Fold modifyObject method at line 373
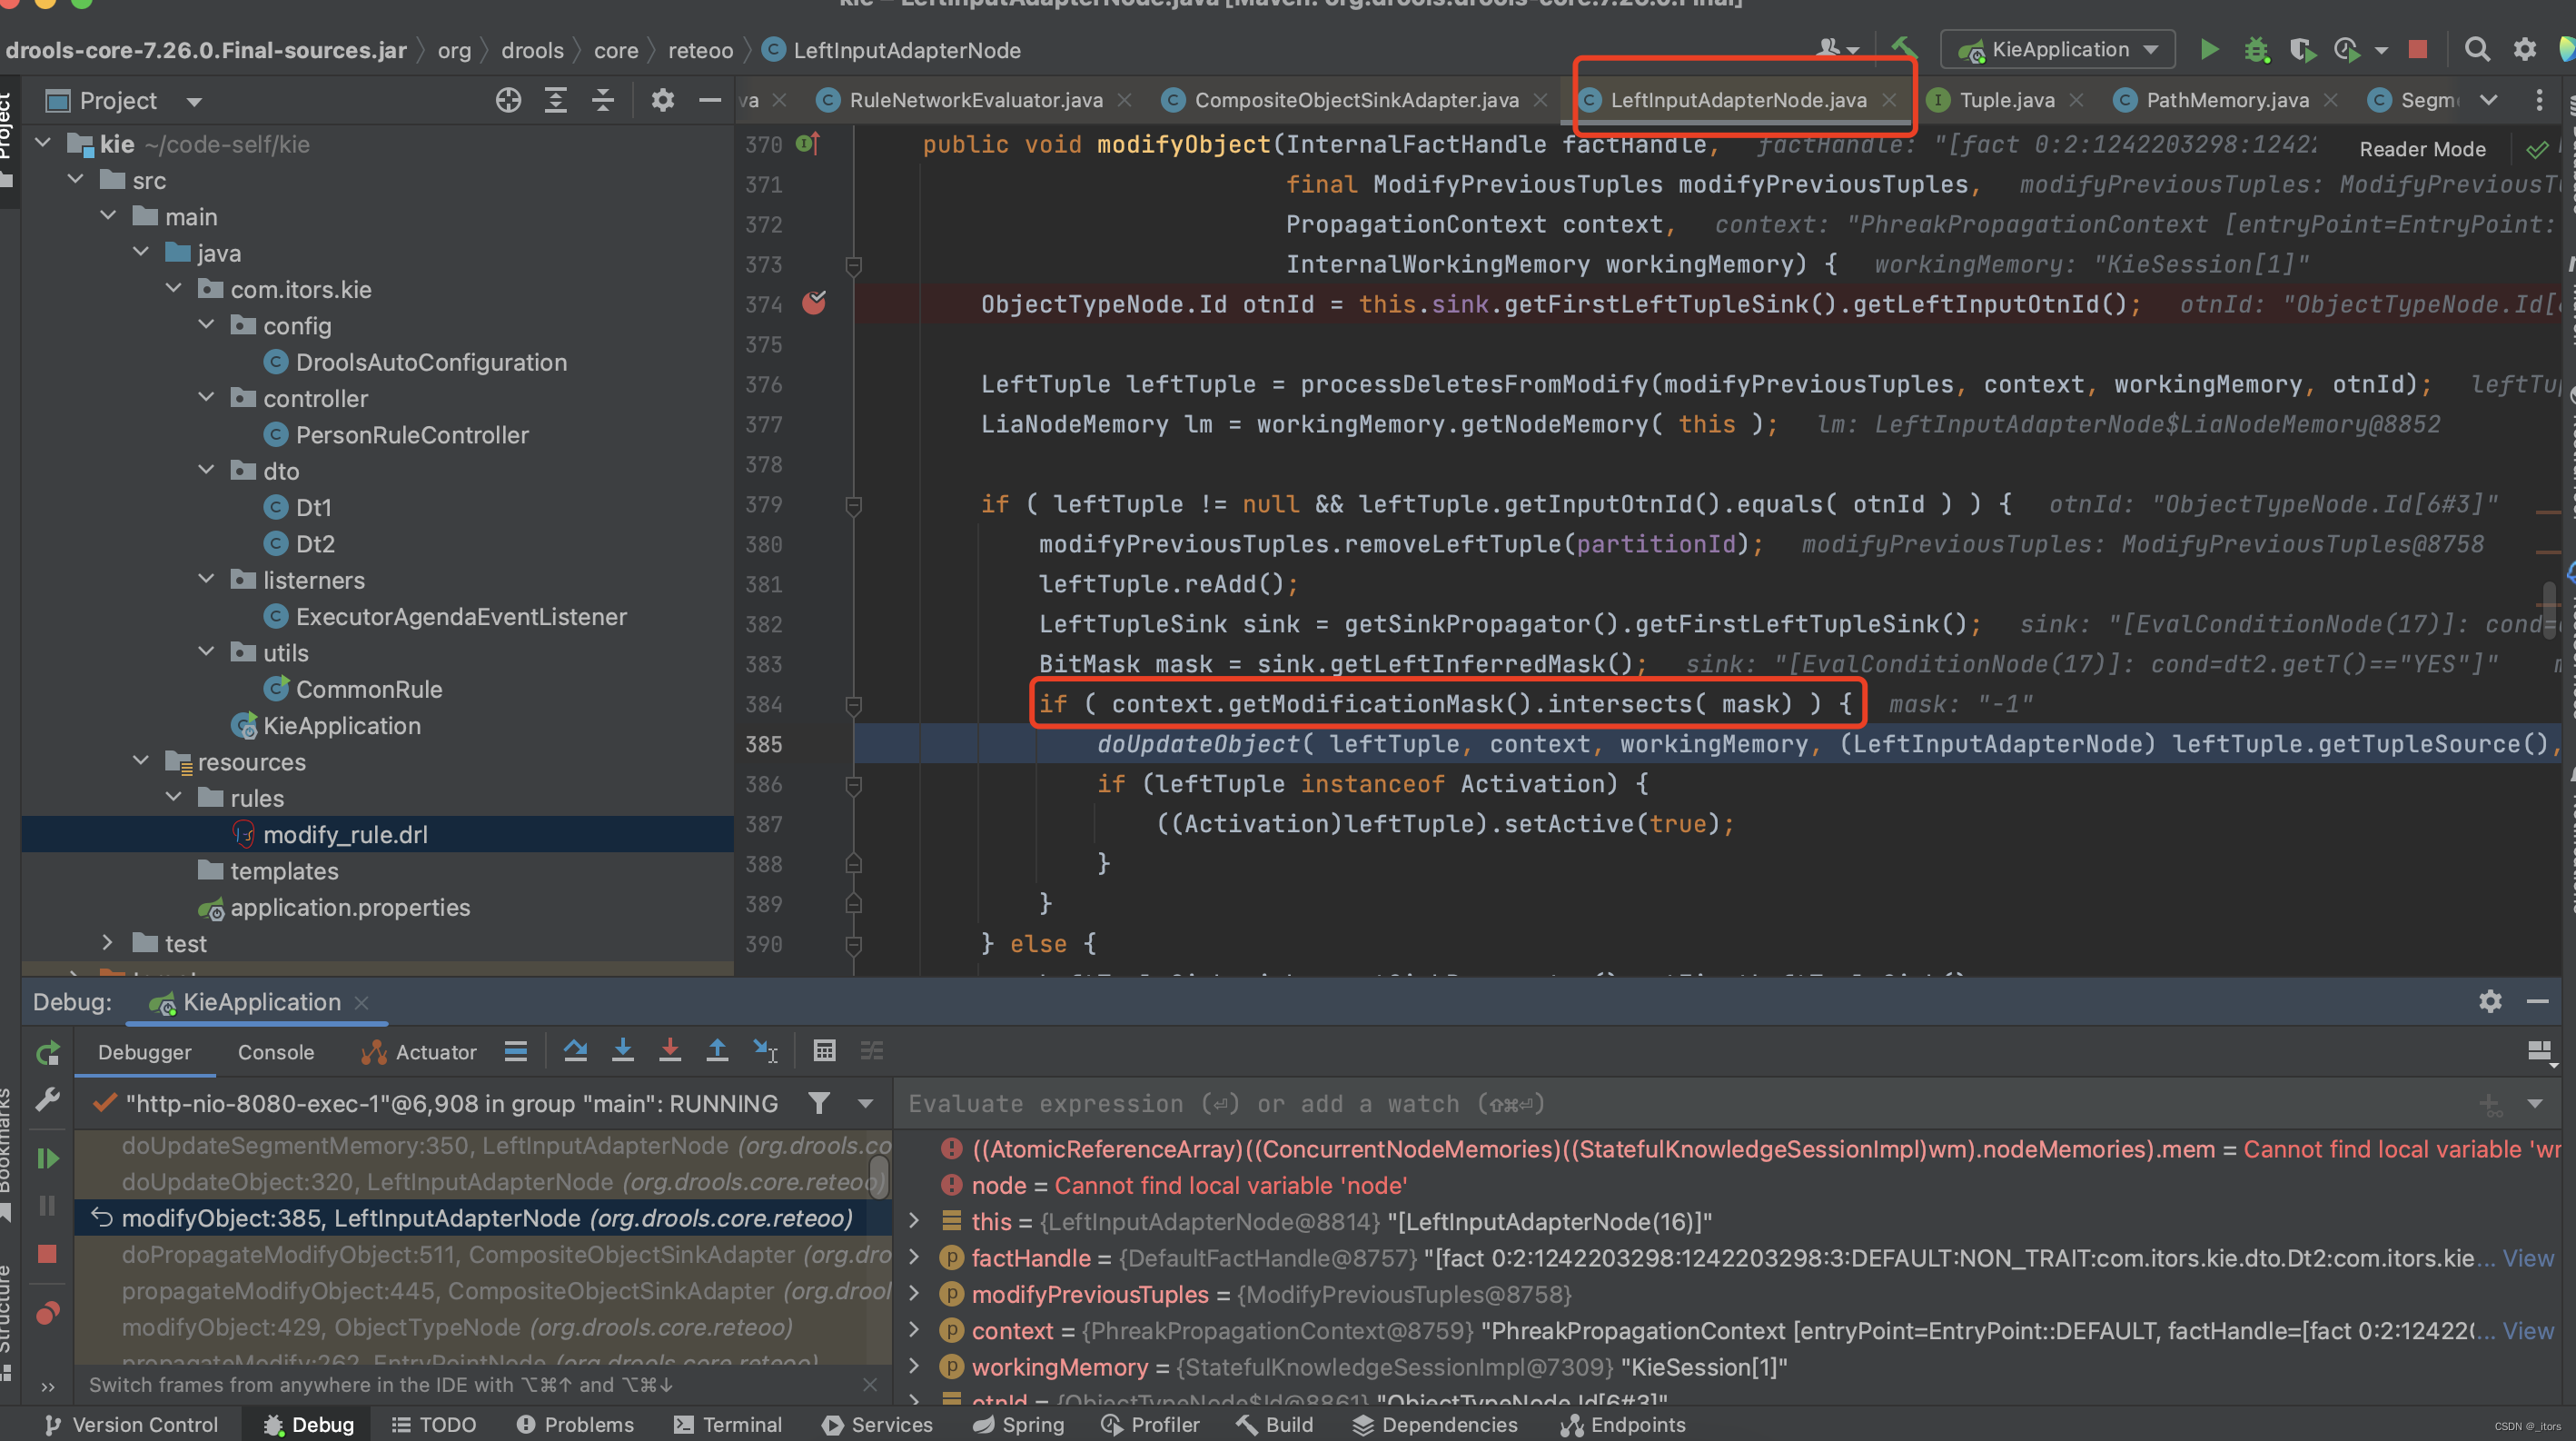Image resolution: width=2576 pixels, height=1441 pixels. 853,264
